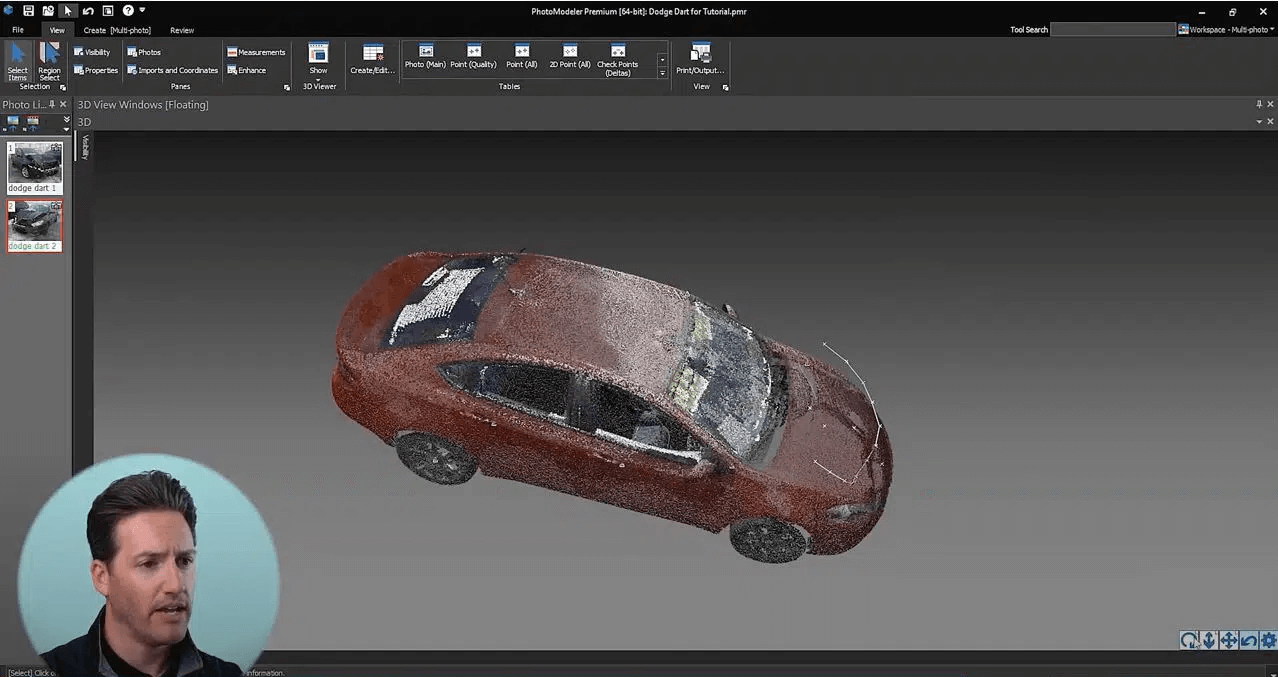The width and height of the screenshot is (1278, 677).
Task: Toggle the Enhance pane
Action: tap(246, 70)
